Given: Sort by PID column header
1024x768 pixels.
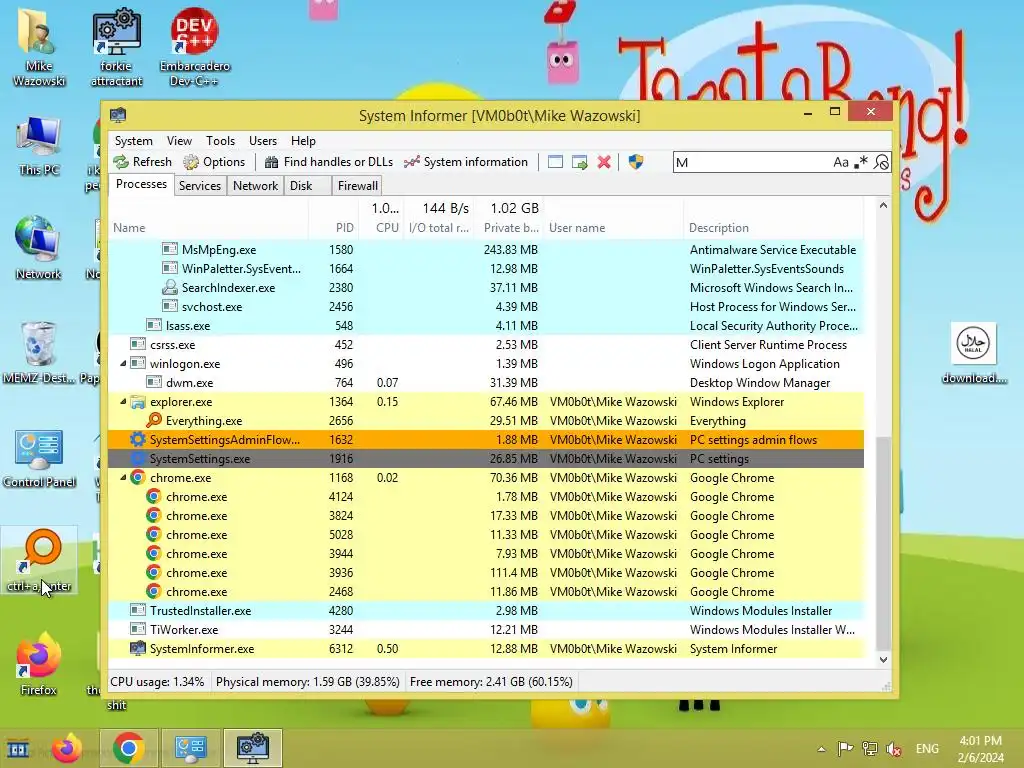Looking at the screenshot, I should [x=333, y=227].
